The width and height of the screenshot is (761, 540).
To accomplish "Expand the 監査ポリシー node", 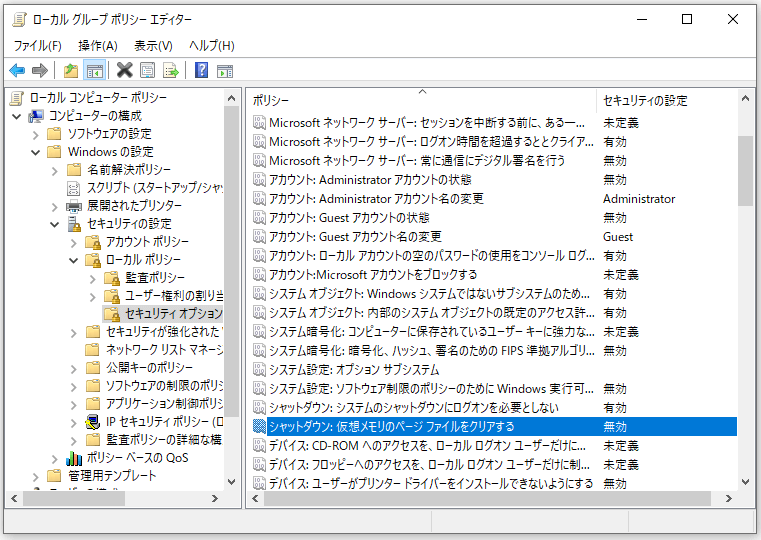I will 92,279.
